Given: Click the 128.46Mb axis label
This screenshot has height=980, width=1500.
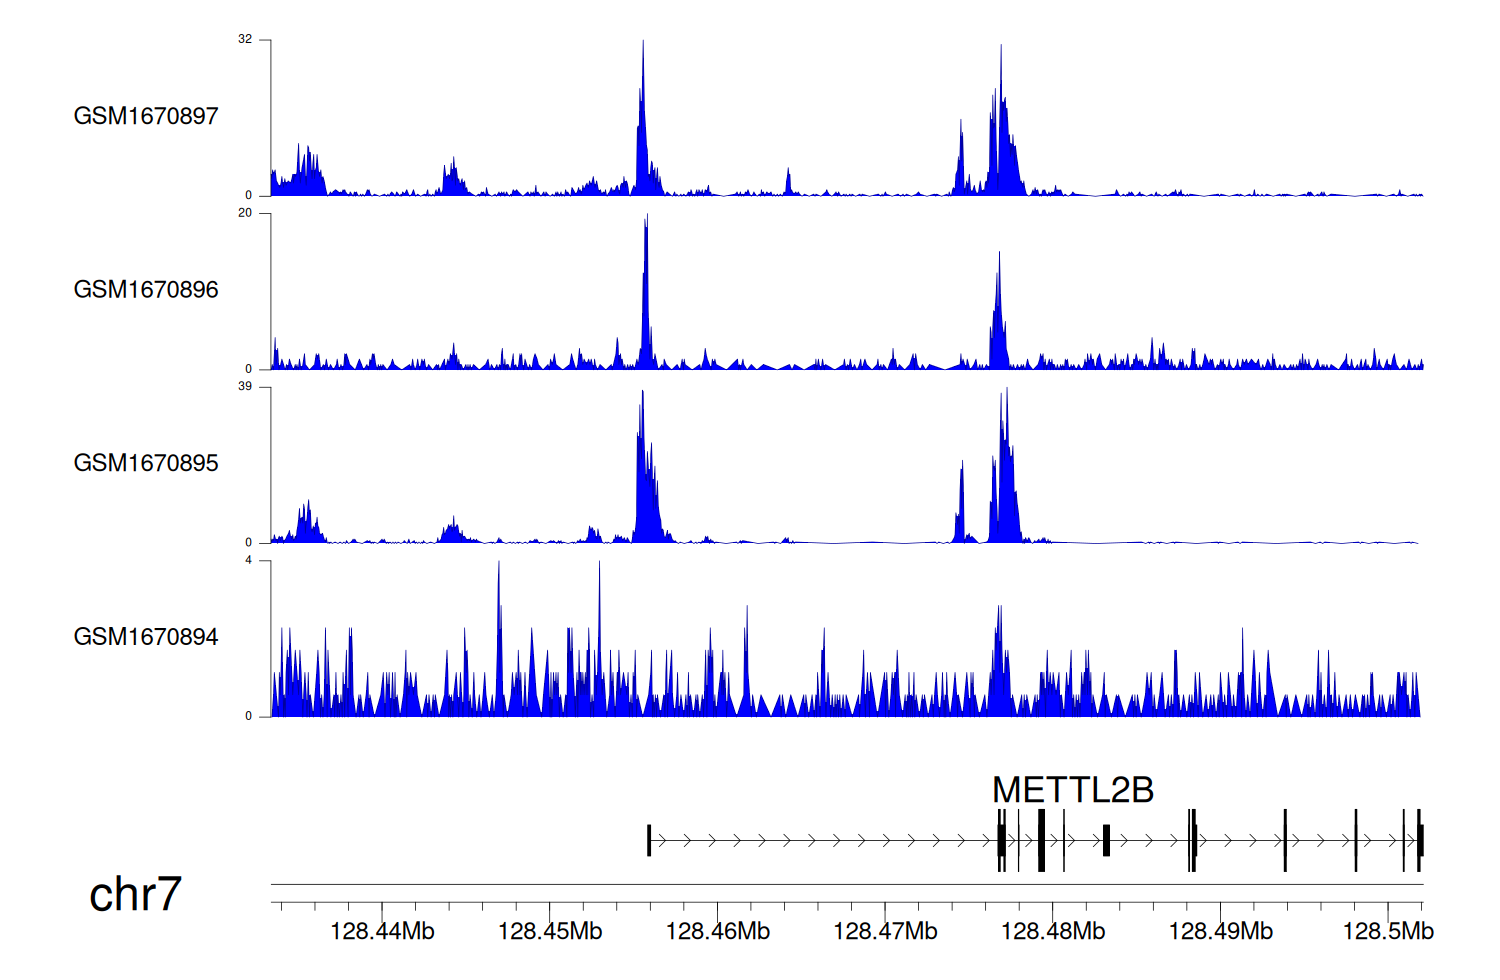Looking at the screenshot, I should tap(717, 932).
